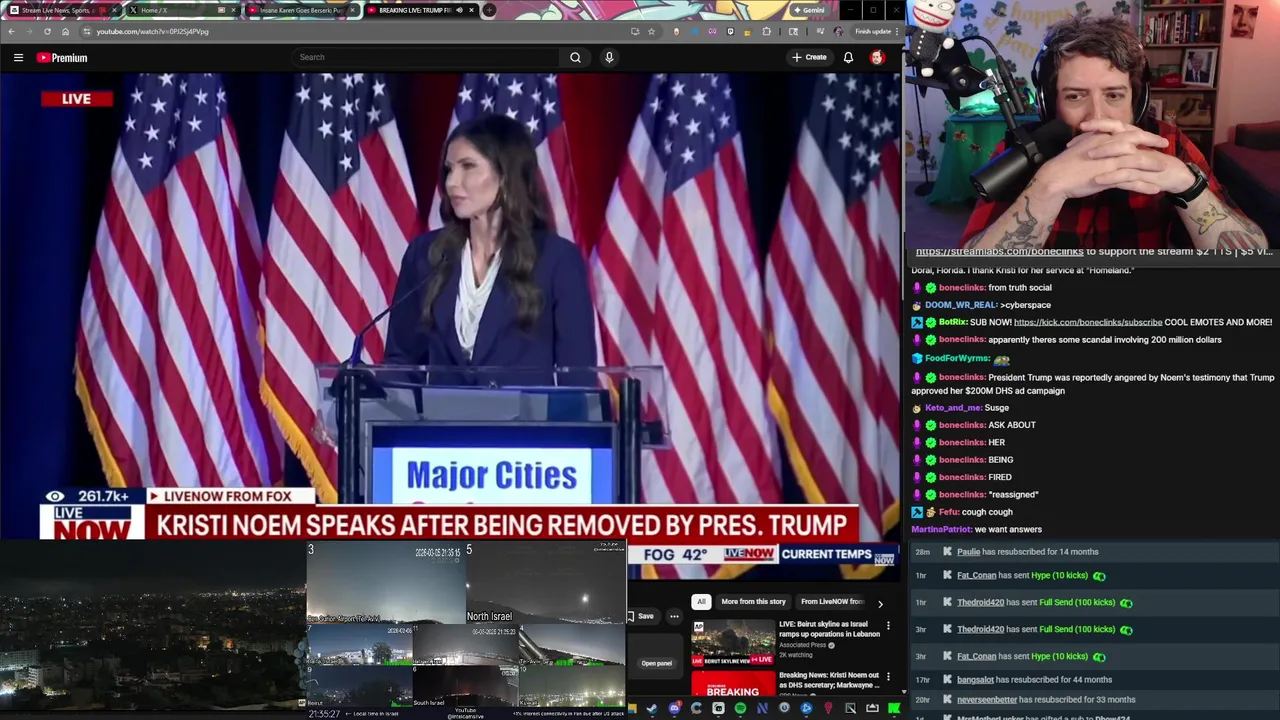Open Steam from the taskbar
Screen dimensions: 1280x720
pyautogui.click(x=652, y=708)
